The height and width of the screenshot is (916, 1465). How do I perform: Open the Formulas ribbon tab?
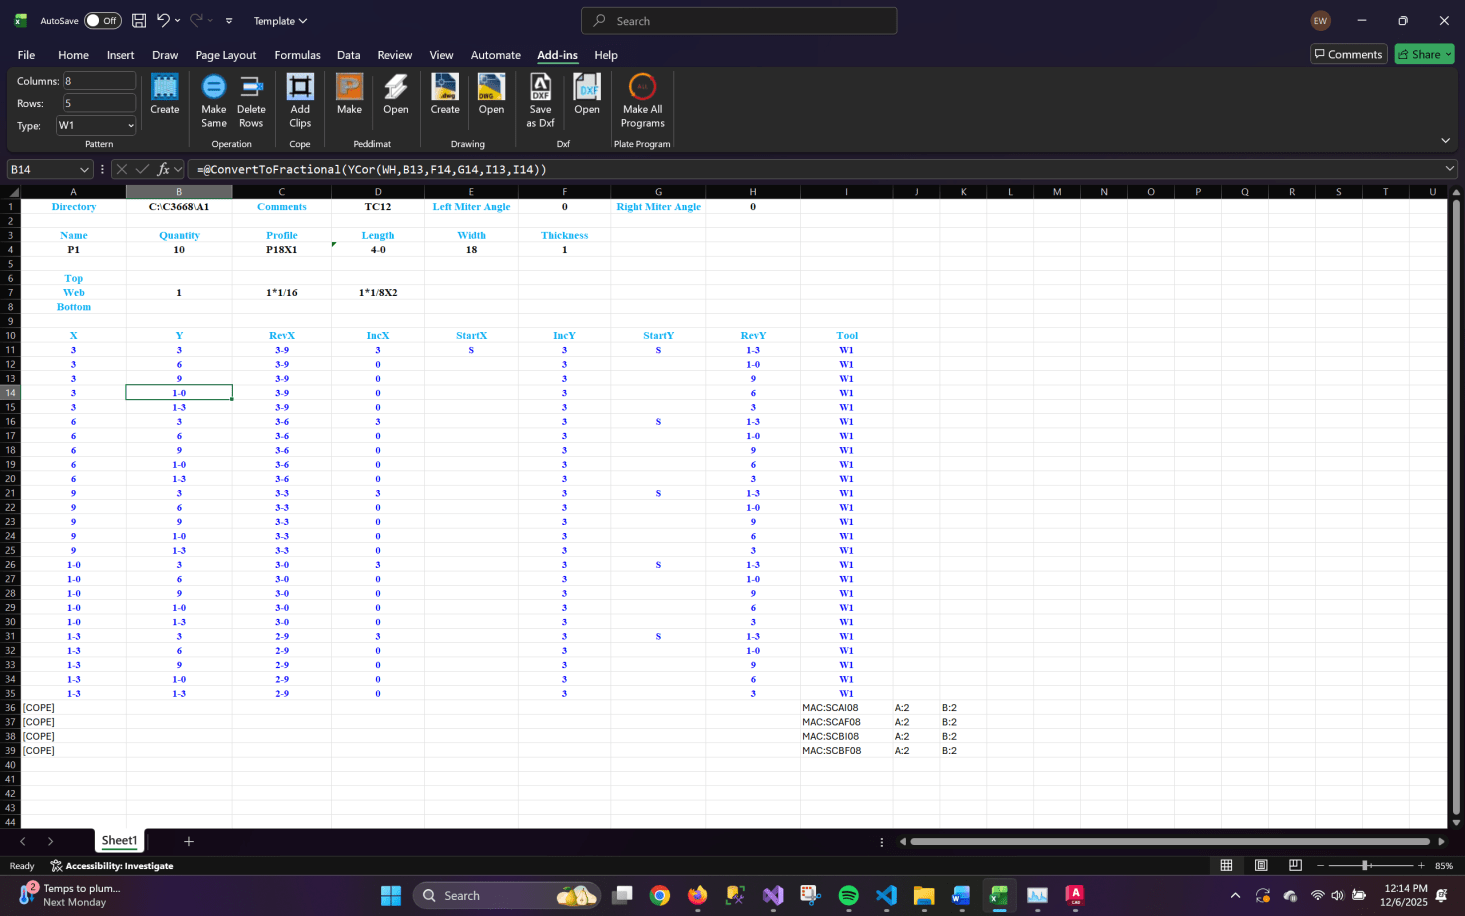(297, 55)
